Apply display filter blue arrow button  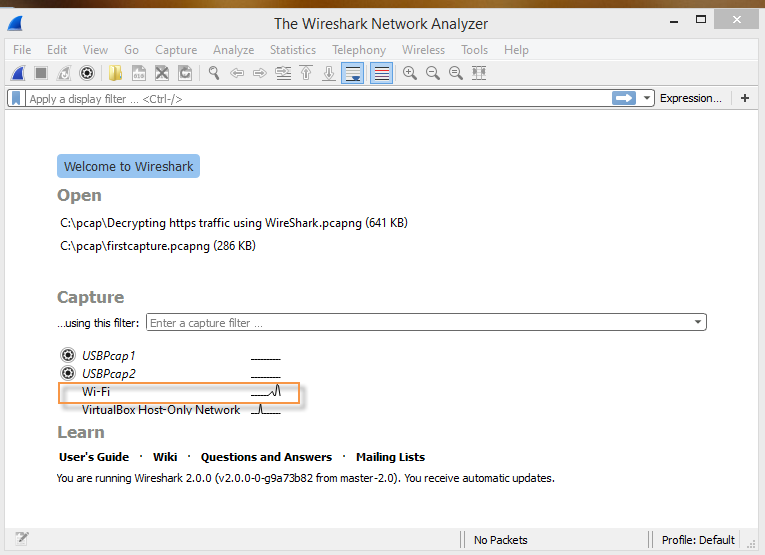(x=624, y=99)
